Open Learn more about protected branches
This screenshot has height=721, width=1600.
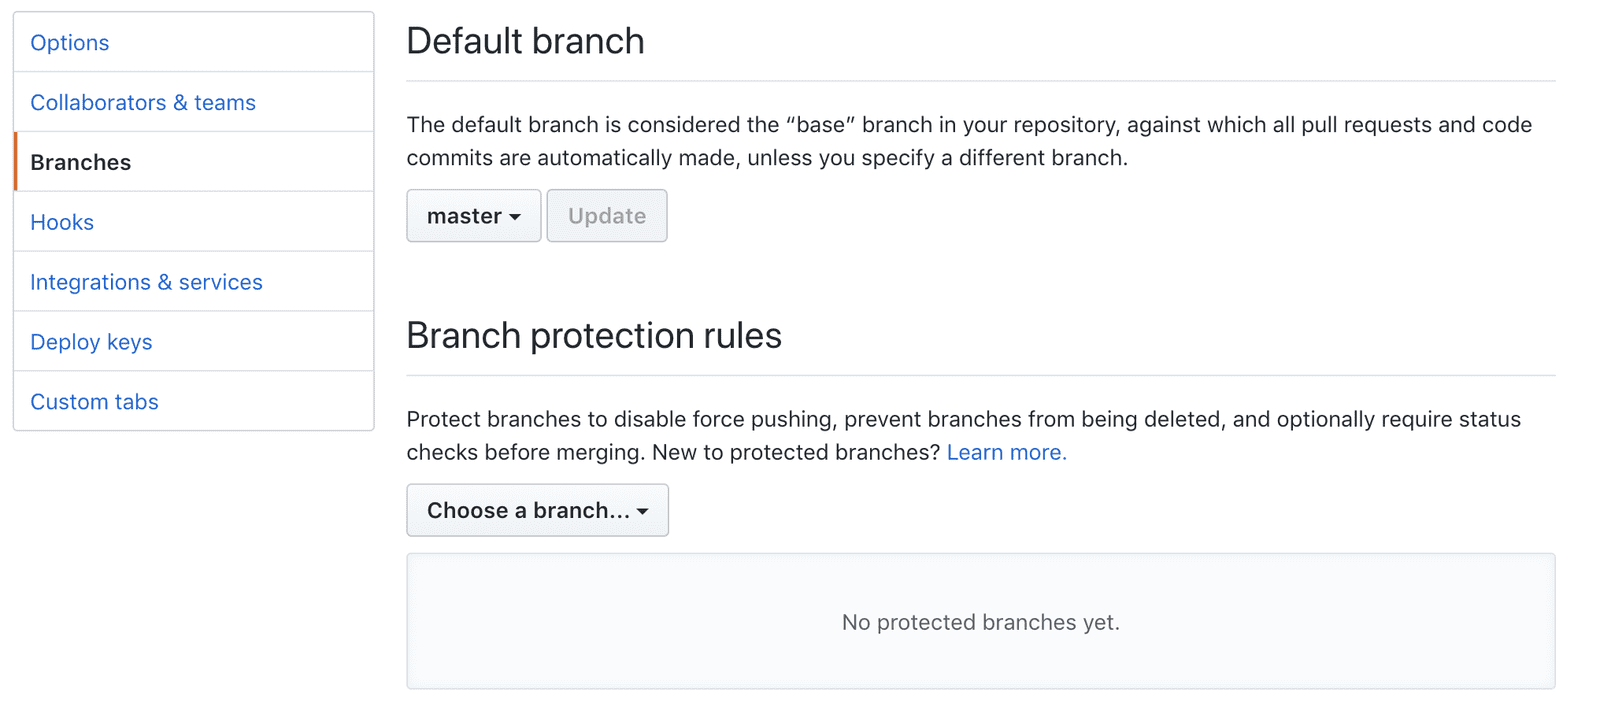coord(1005,452)
